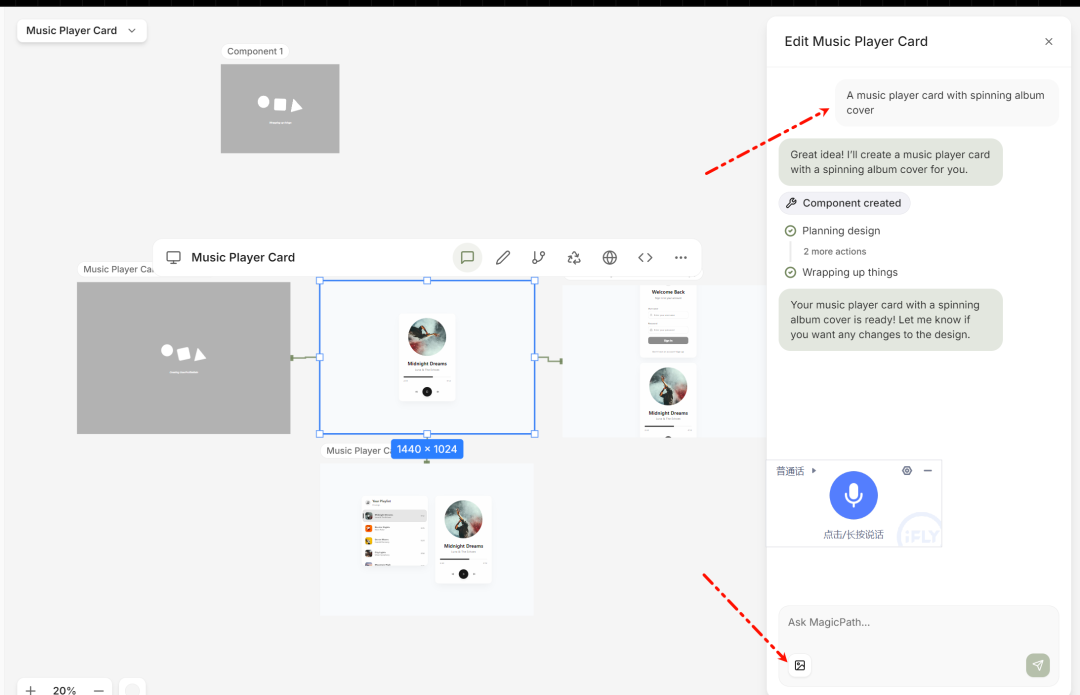Click the play button in selected music card
Viewport: 1080px width, 695px height.
(427, 391)
